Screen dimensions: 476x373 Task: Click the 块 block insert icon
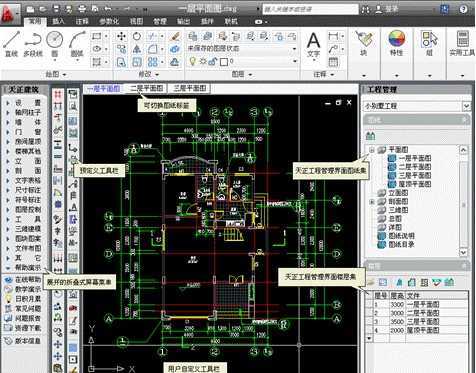point(363,42)
